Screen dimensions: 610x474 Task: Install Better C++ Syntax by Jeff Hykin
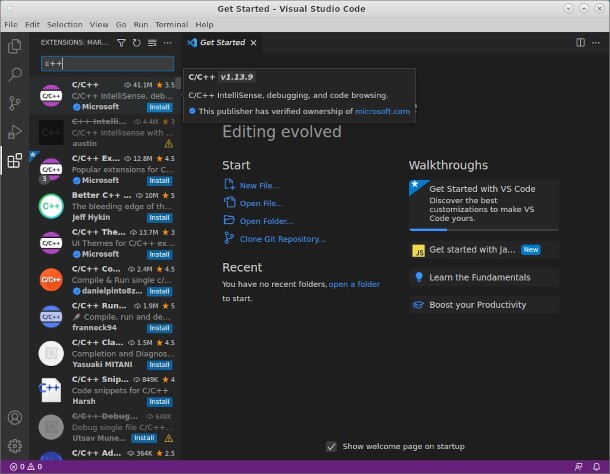click(x=160, y=218)
